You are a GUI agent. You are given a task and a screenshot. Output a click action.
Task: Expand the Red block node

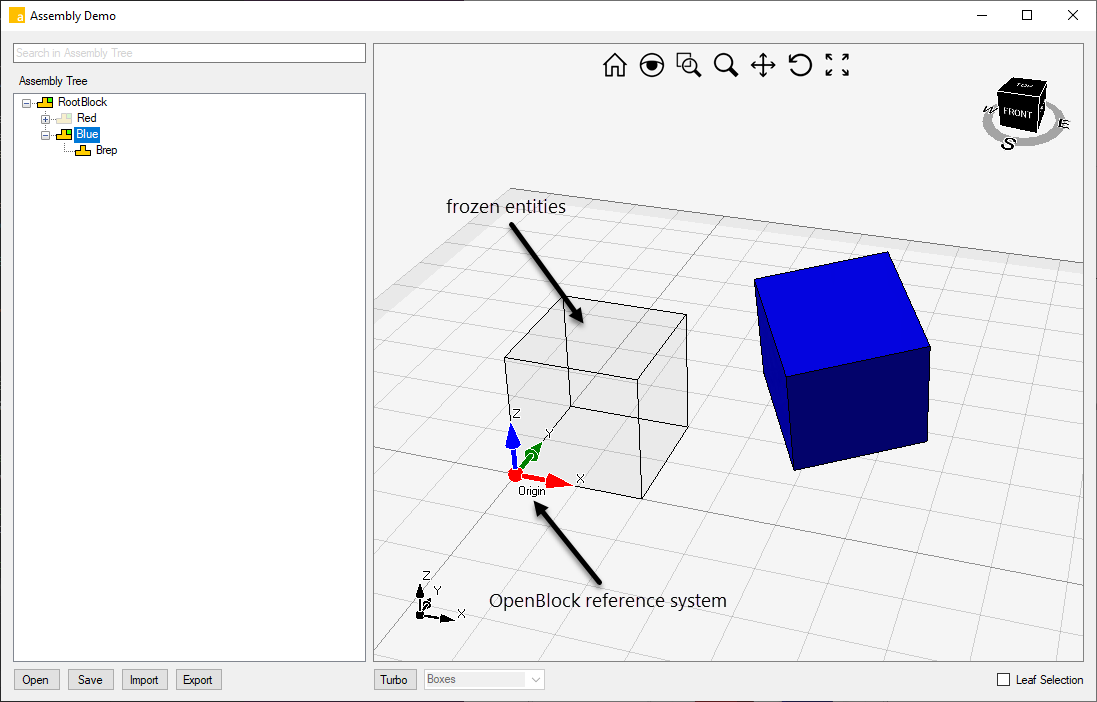44,118
